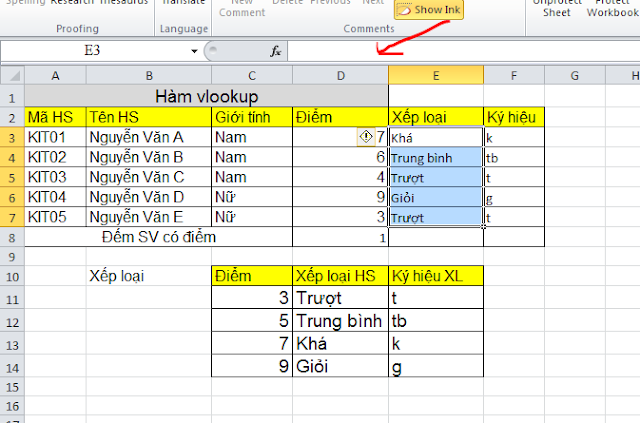Viewport: 640px width, 423px height.
Task: Click 'Khá' in lookup table row 13
Action: tap(340, 343)
